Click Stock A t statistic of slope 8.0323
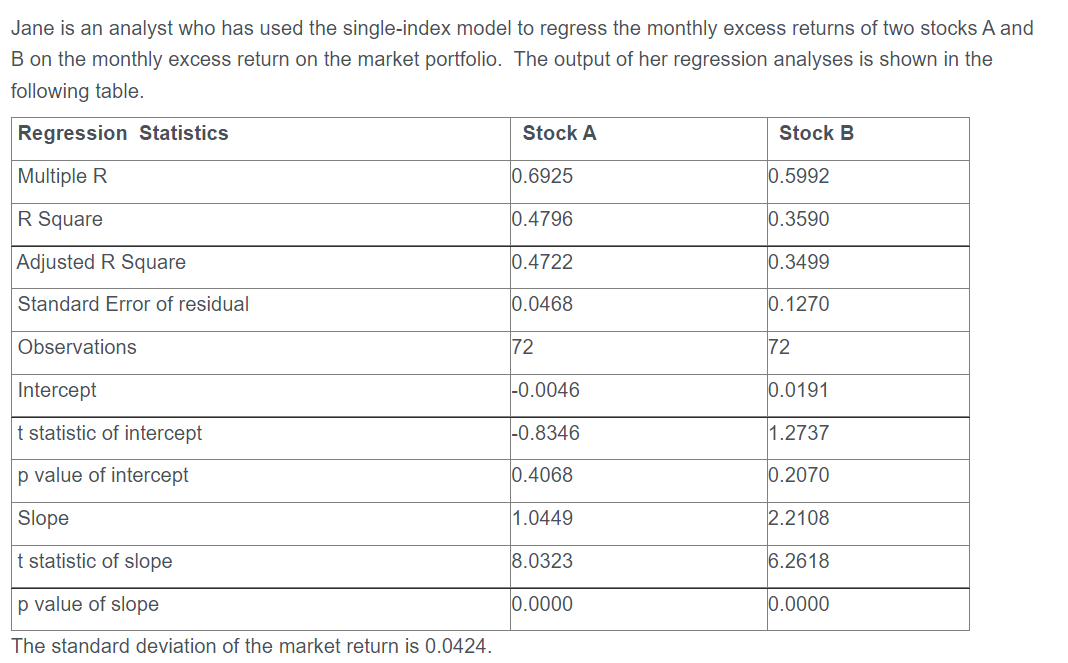Viewport: 1068px width, 663px height. click(542, 561)
